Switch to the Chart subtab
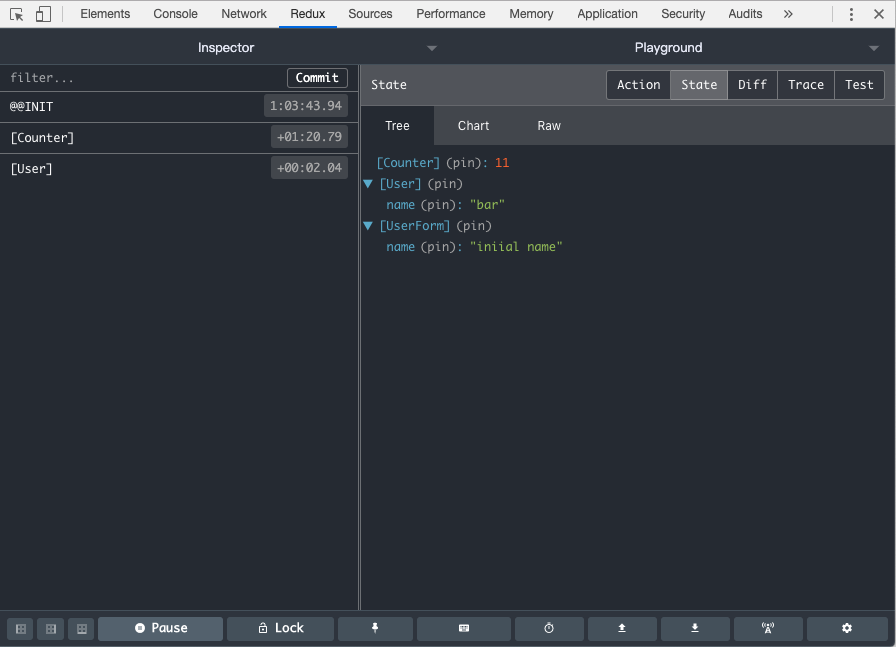This screenshot has height=647, width=896. [x=473, y=126]
